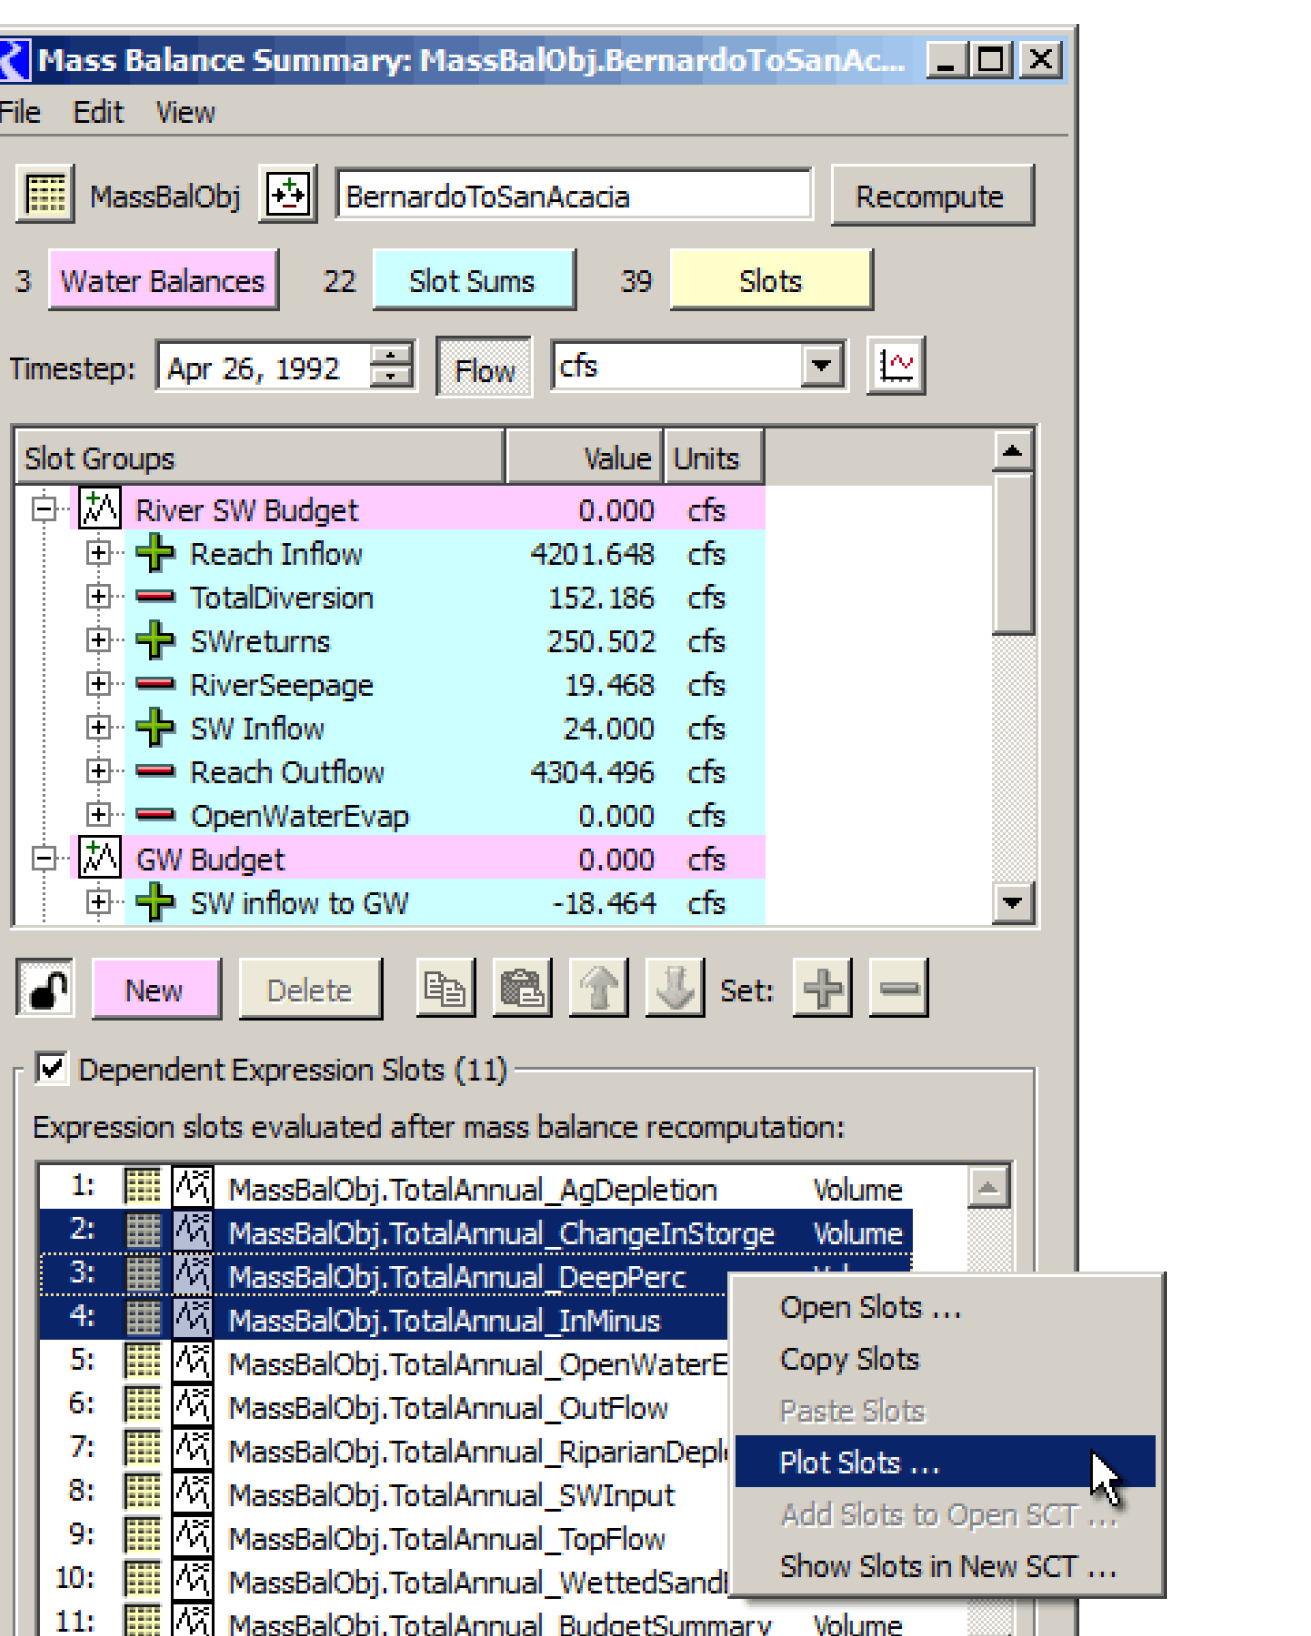This screenshot has width=1311, height=1636.
Task: Click the move down arrow icon
Action: [675, 990]
